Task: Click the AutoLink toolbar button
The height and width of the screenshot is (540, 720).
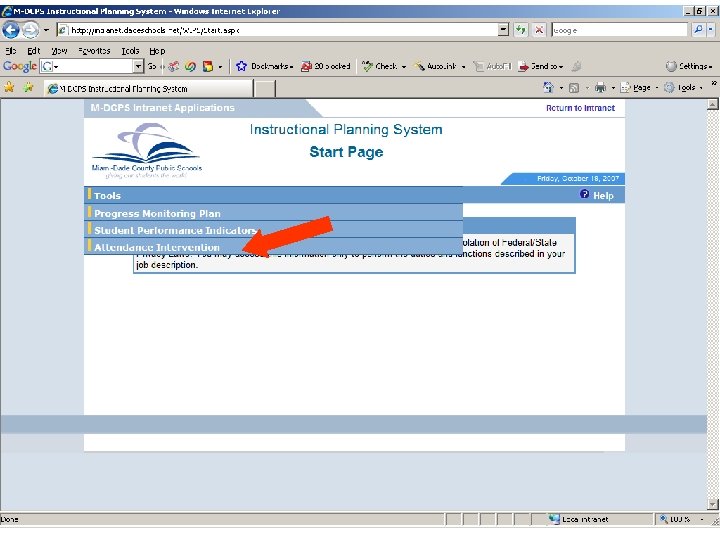Action: click(435, 67)
